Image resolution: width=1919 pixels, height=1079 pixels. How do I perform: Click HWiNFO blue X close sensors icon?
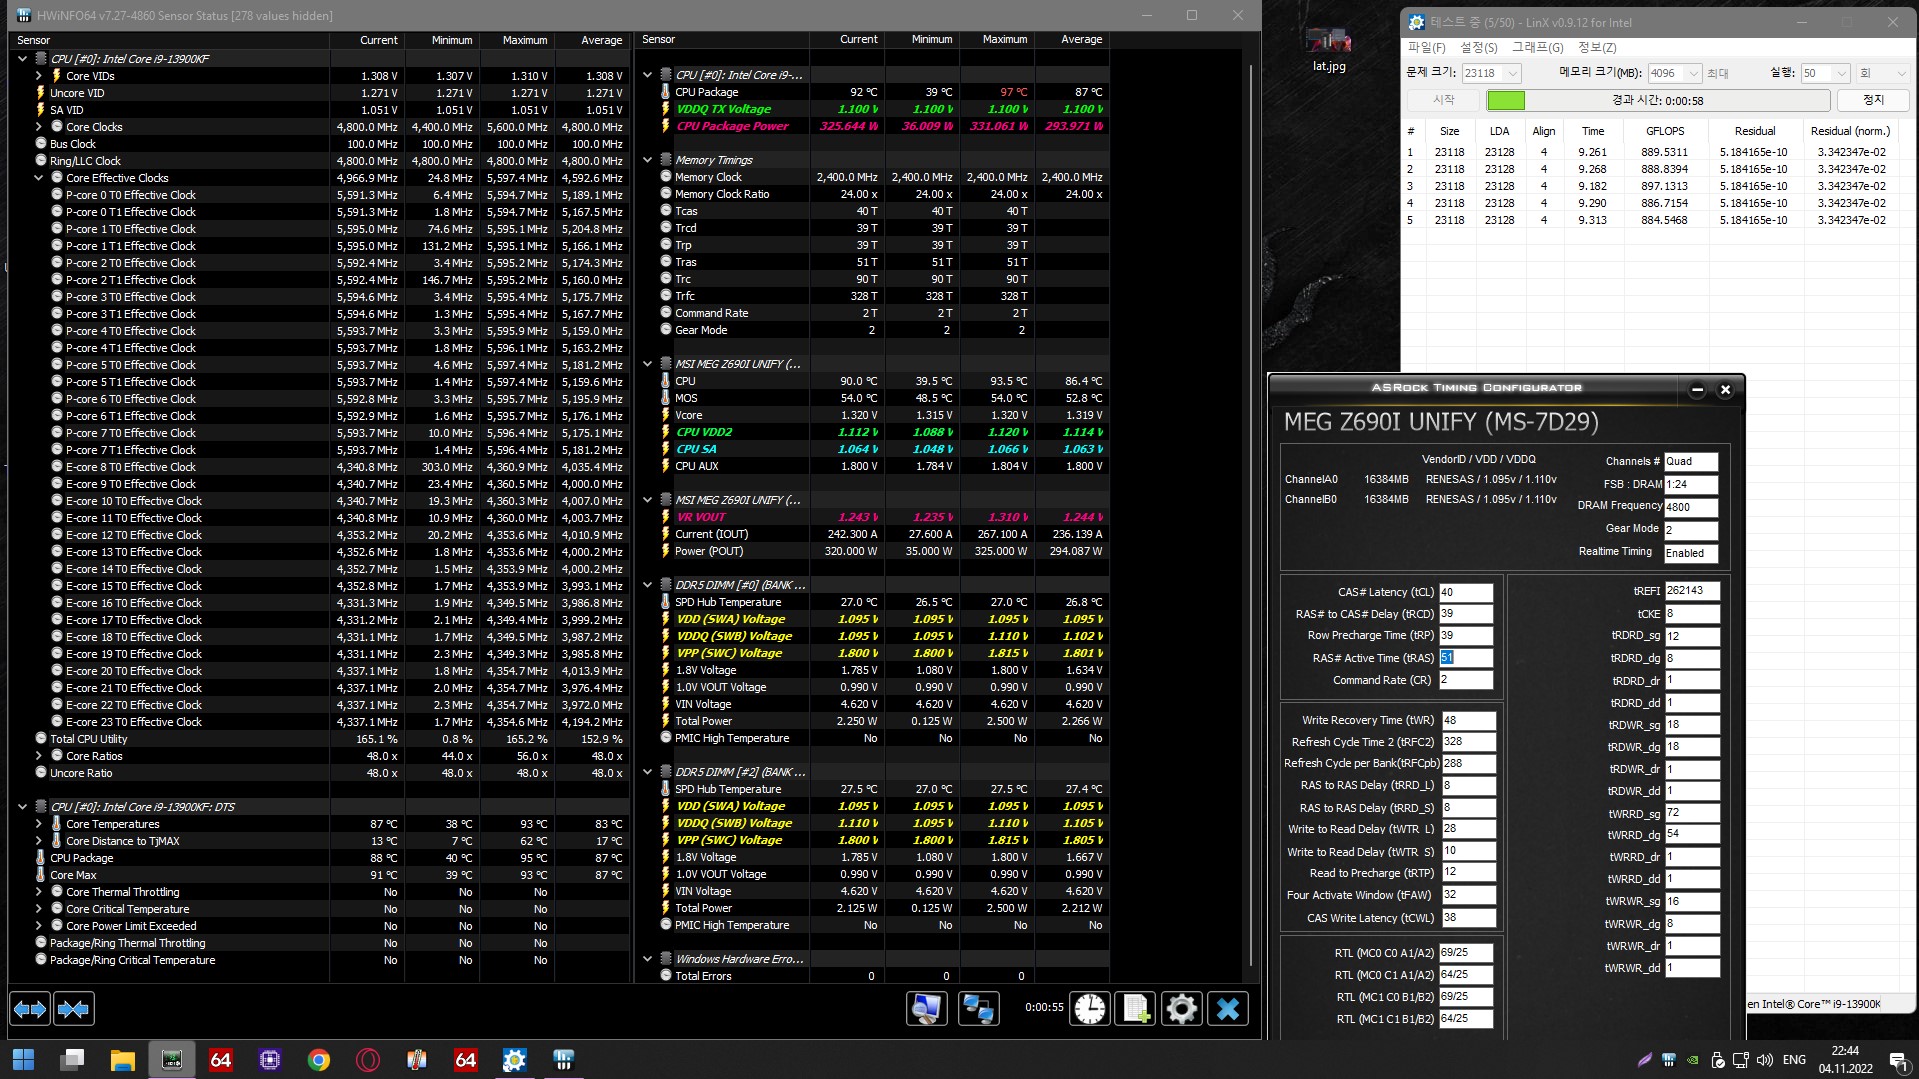pyautogui.click(x=1228, y=1009)
